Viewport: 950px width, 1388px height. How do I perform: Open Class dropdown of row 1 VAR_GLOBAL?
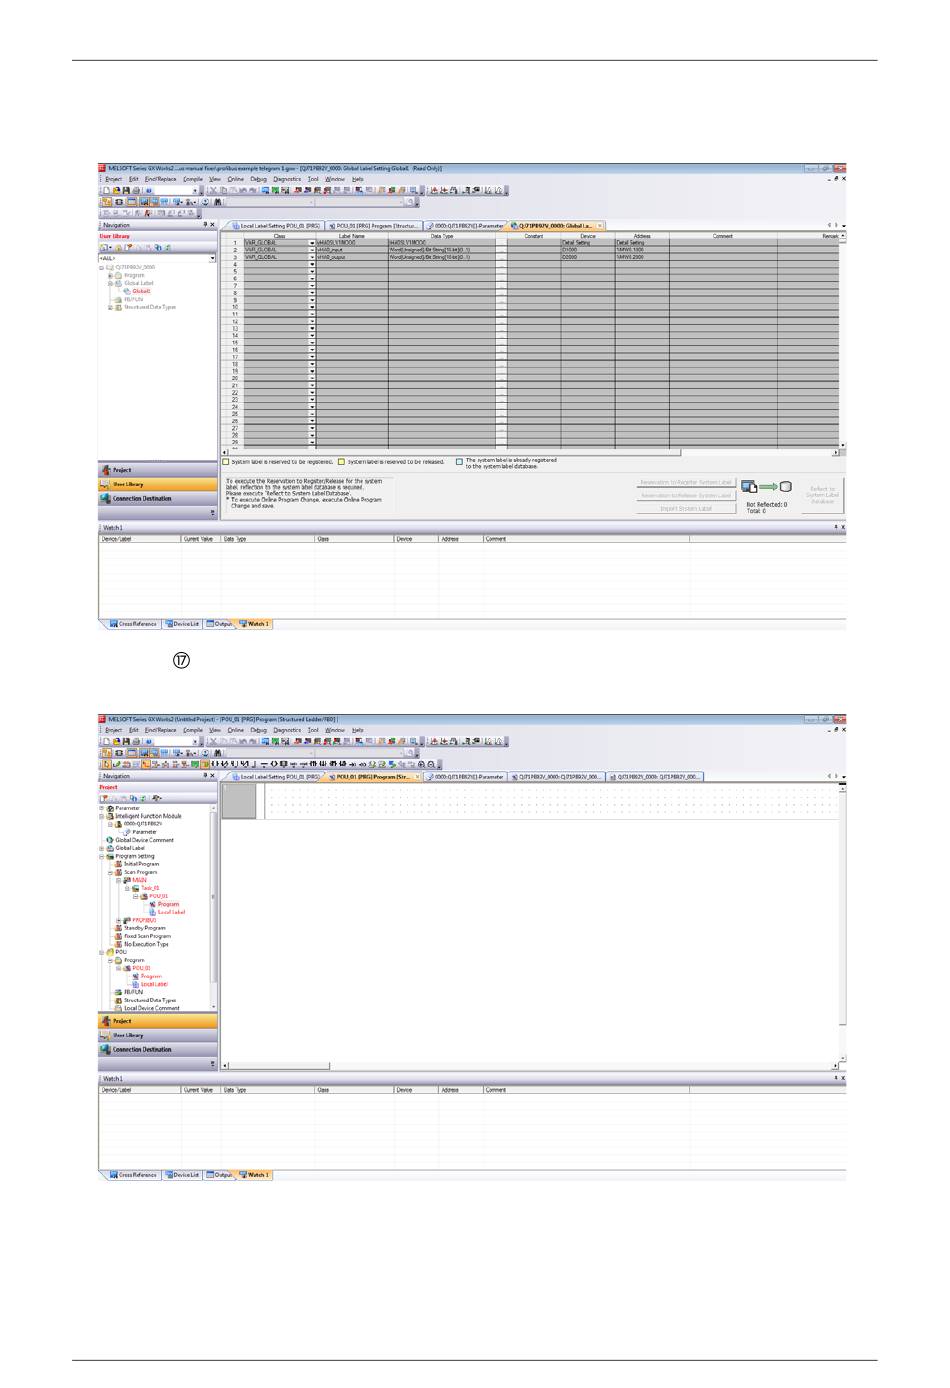[x=312, y=243]
